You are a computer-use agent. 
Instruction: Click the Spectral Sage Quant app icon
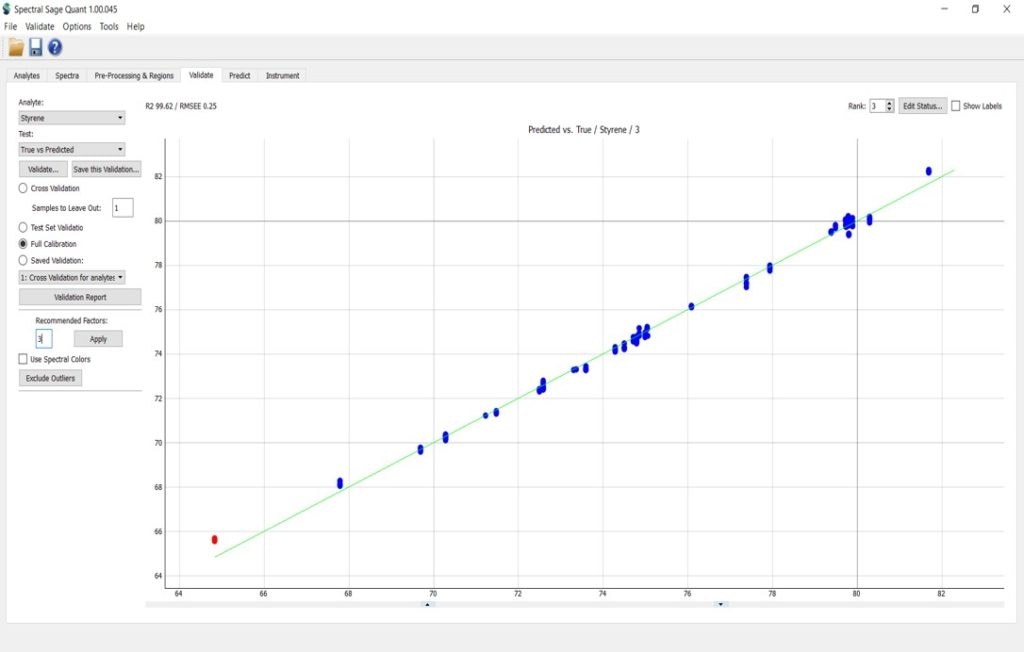pyautogui.click(x=7, y=9)
